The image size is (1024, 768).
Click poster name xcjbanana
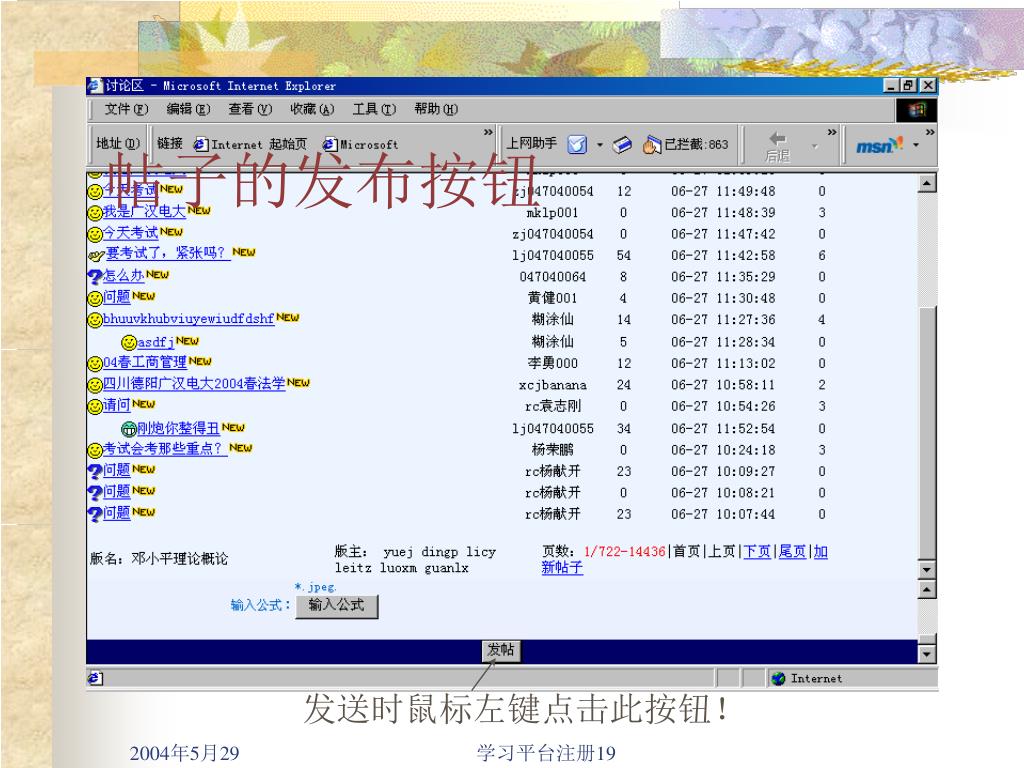point(552,385)
